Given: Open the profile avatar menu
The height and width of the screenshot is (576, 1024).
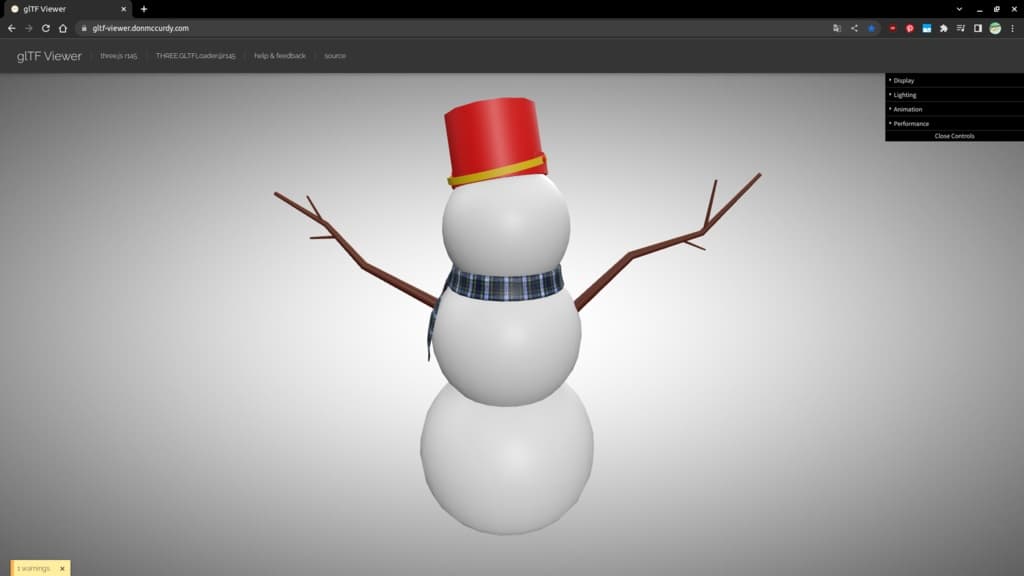Looking at the screenshot, I should click(x=995, y=28).
